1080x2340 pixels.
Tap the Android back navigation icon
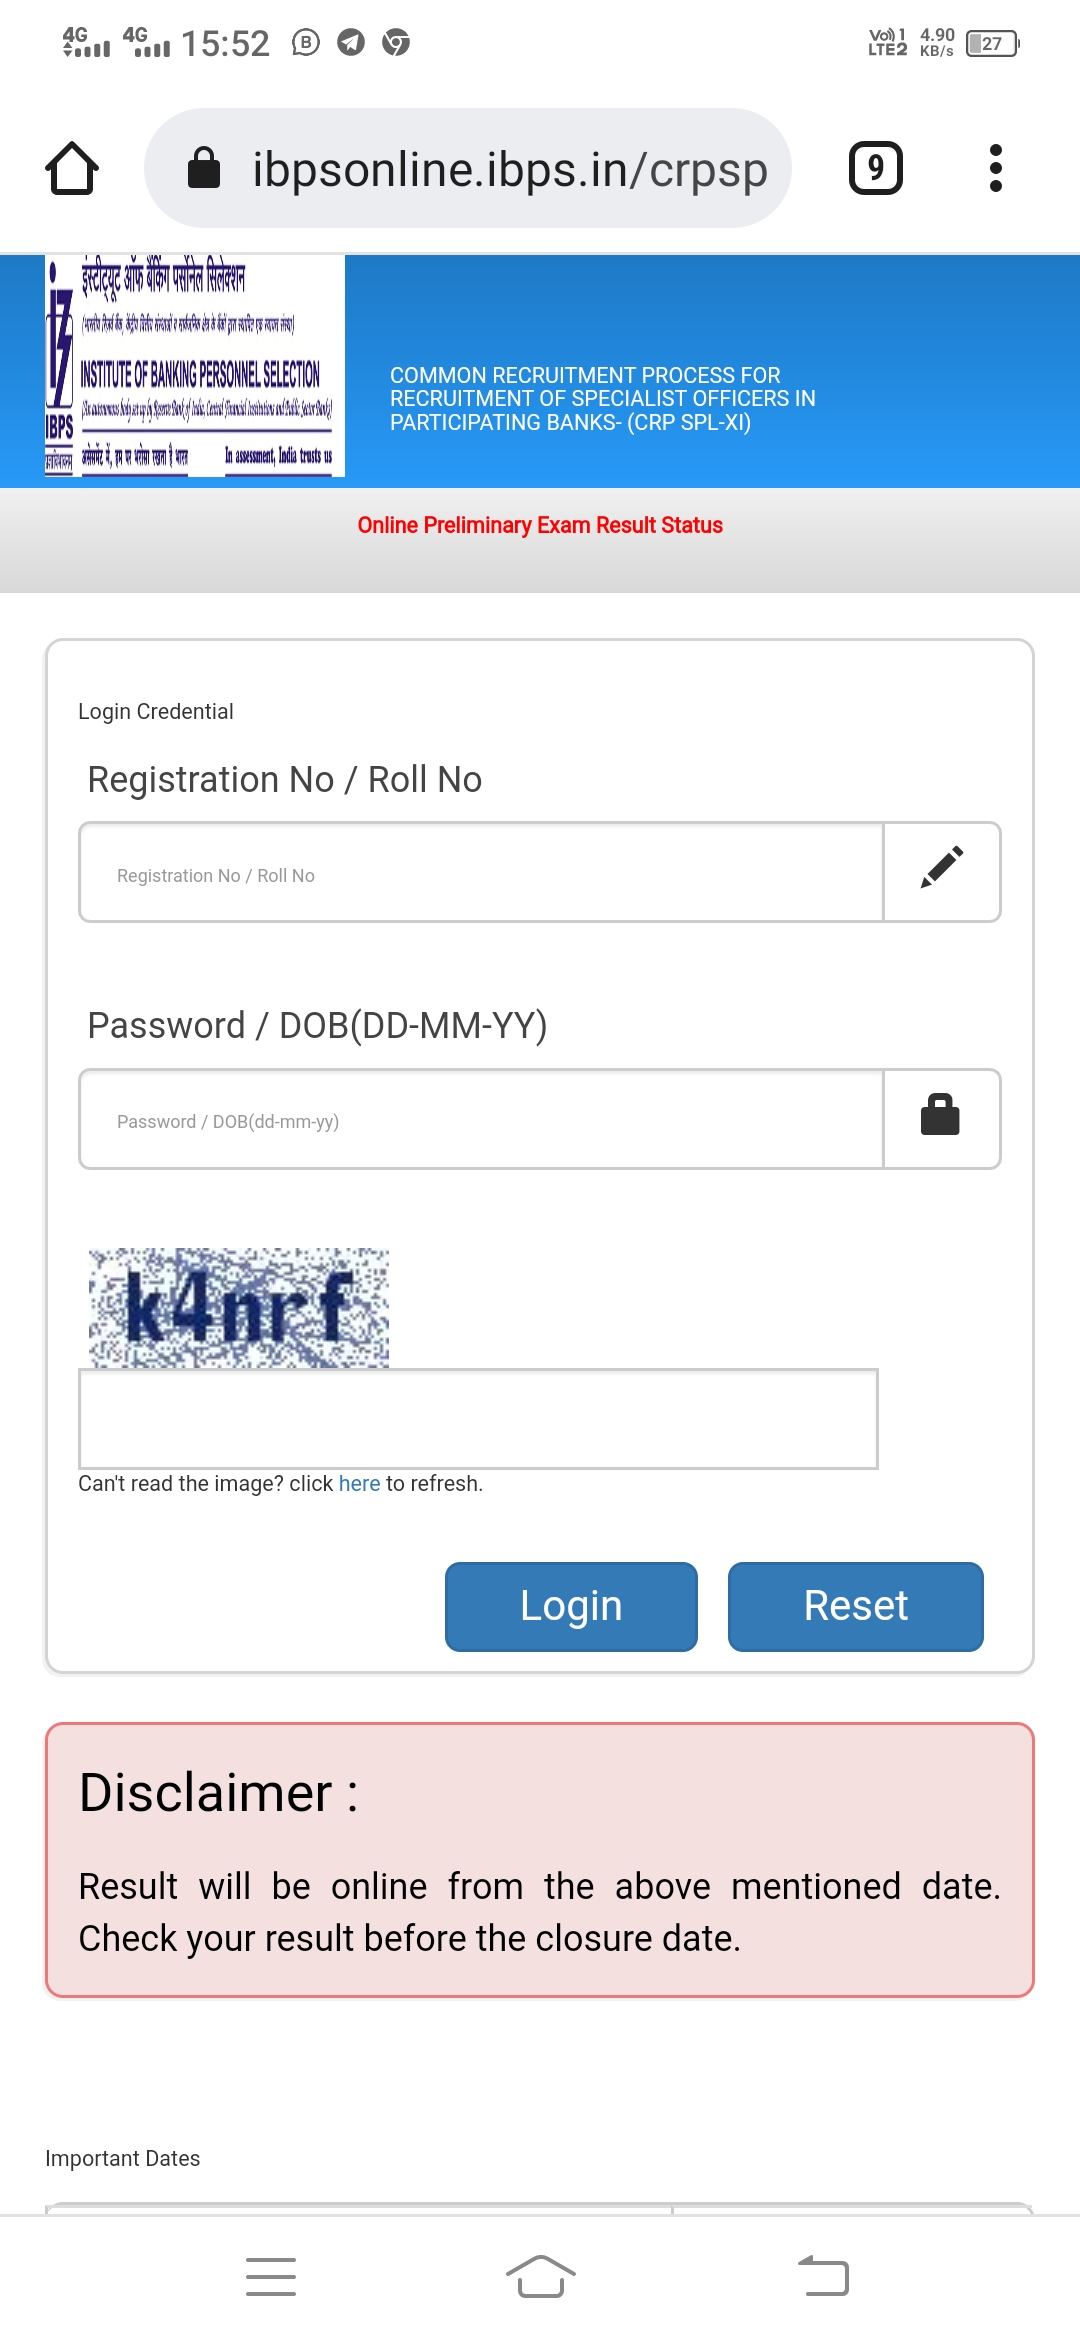[x=823, y=2277]
